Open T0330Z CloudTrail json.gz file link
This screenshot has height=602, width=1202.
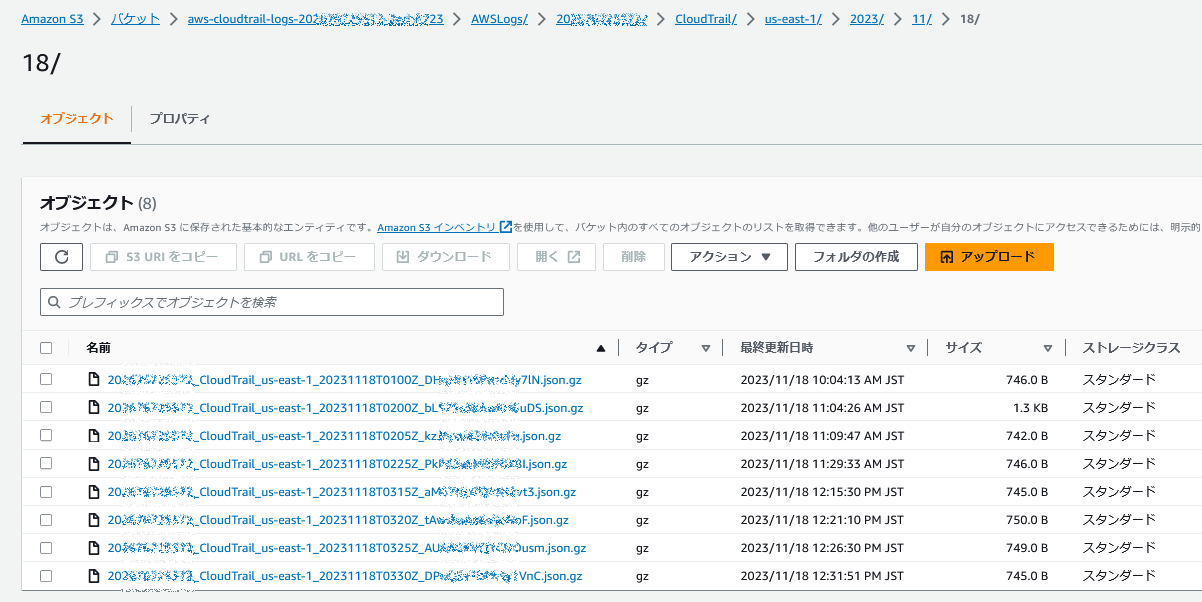click(345, 576)
